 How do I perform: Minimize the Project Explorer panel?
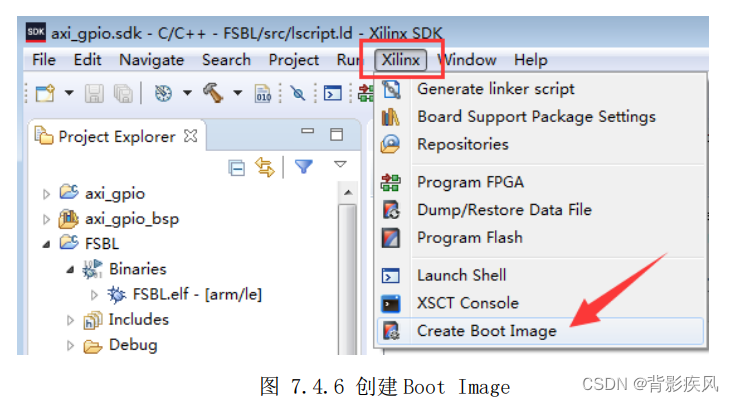[308, 131]
